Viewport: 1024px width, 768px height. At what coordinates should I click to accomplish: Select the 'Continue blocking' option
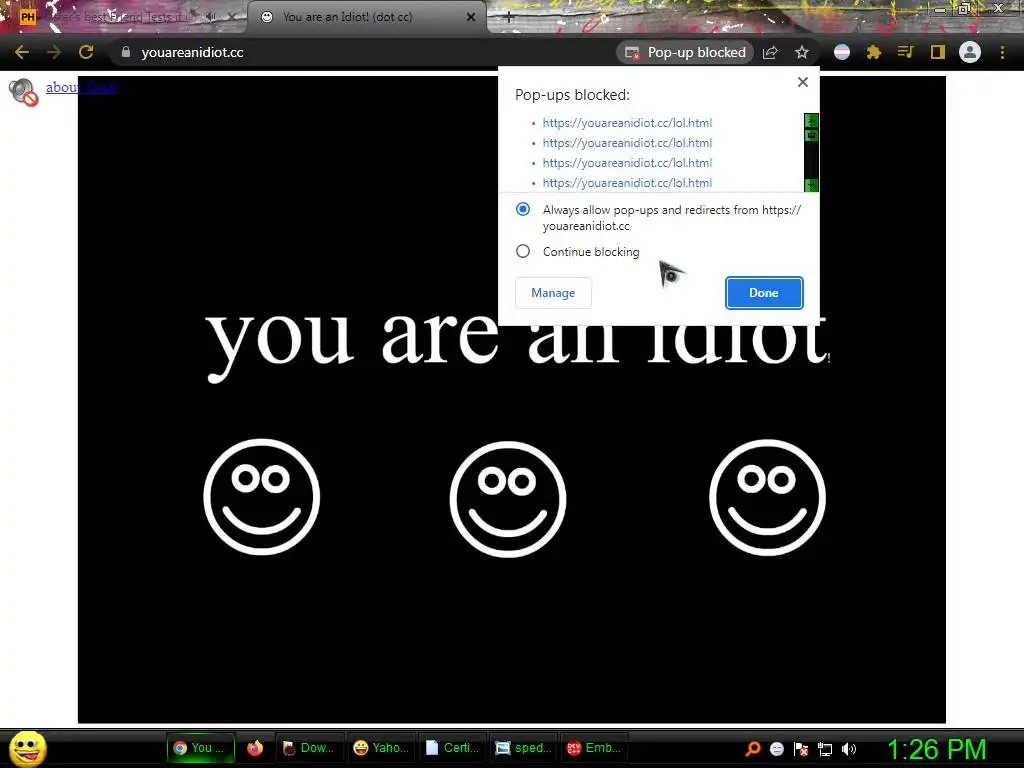tap(522, 251)
